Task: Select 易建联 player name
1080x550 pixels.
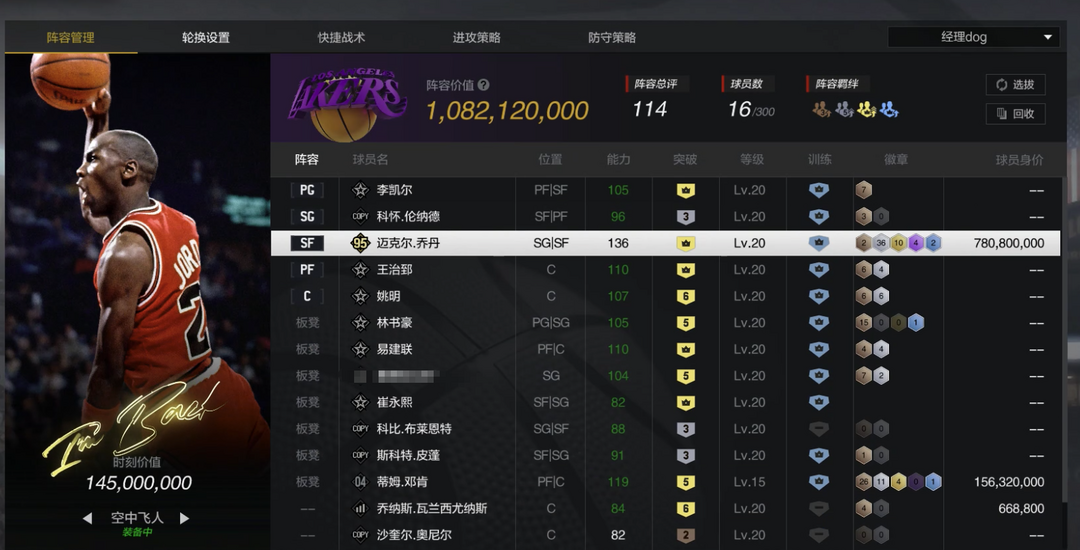Action: pyautogui.click(x=395, y=350)
